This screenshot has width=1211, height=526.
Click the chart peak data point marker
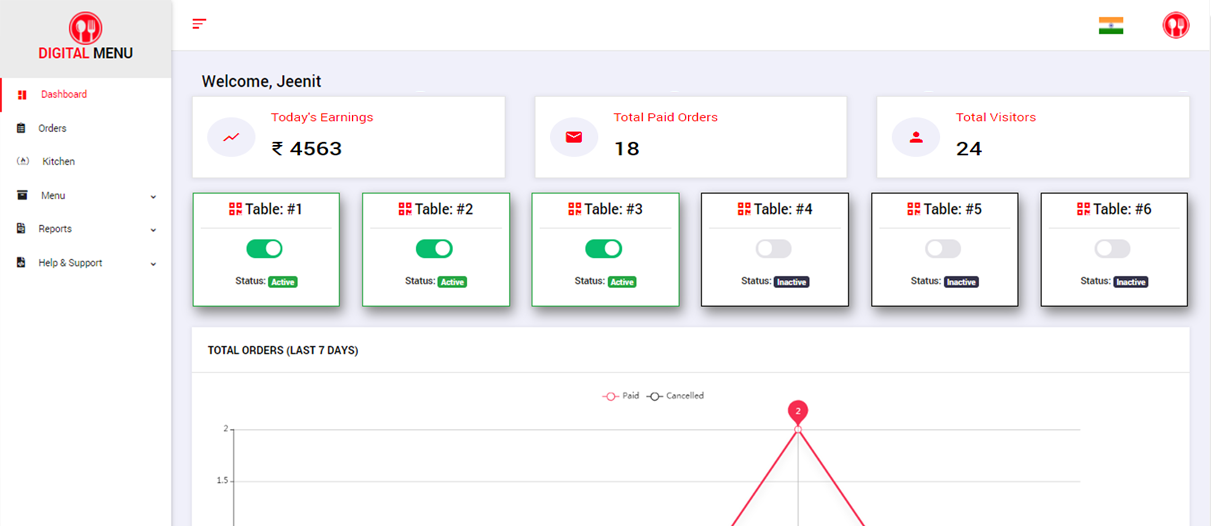coord(798,429)
